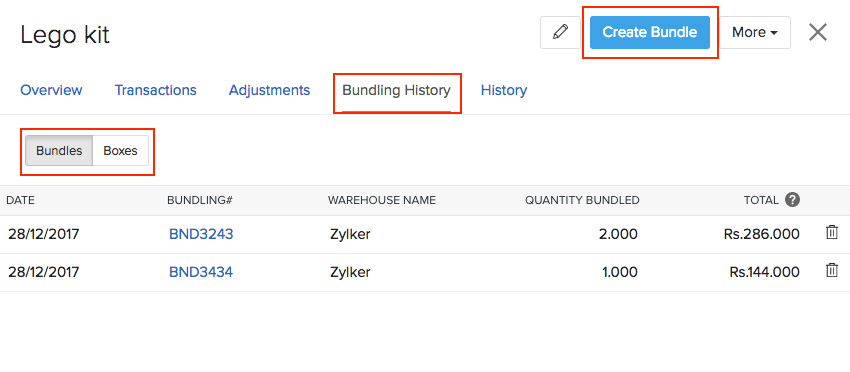Viewport: 850px width, 372px height.
Task: Click the WAREHOUSE NAME column header
Action: coord(382,200)
